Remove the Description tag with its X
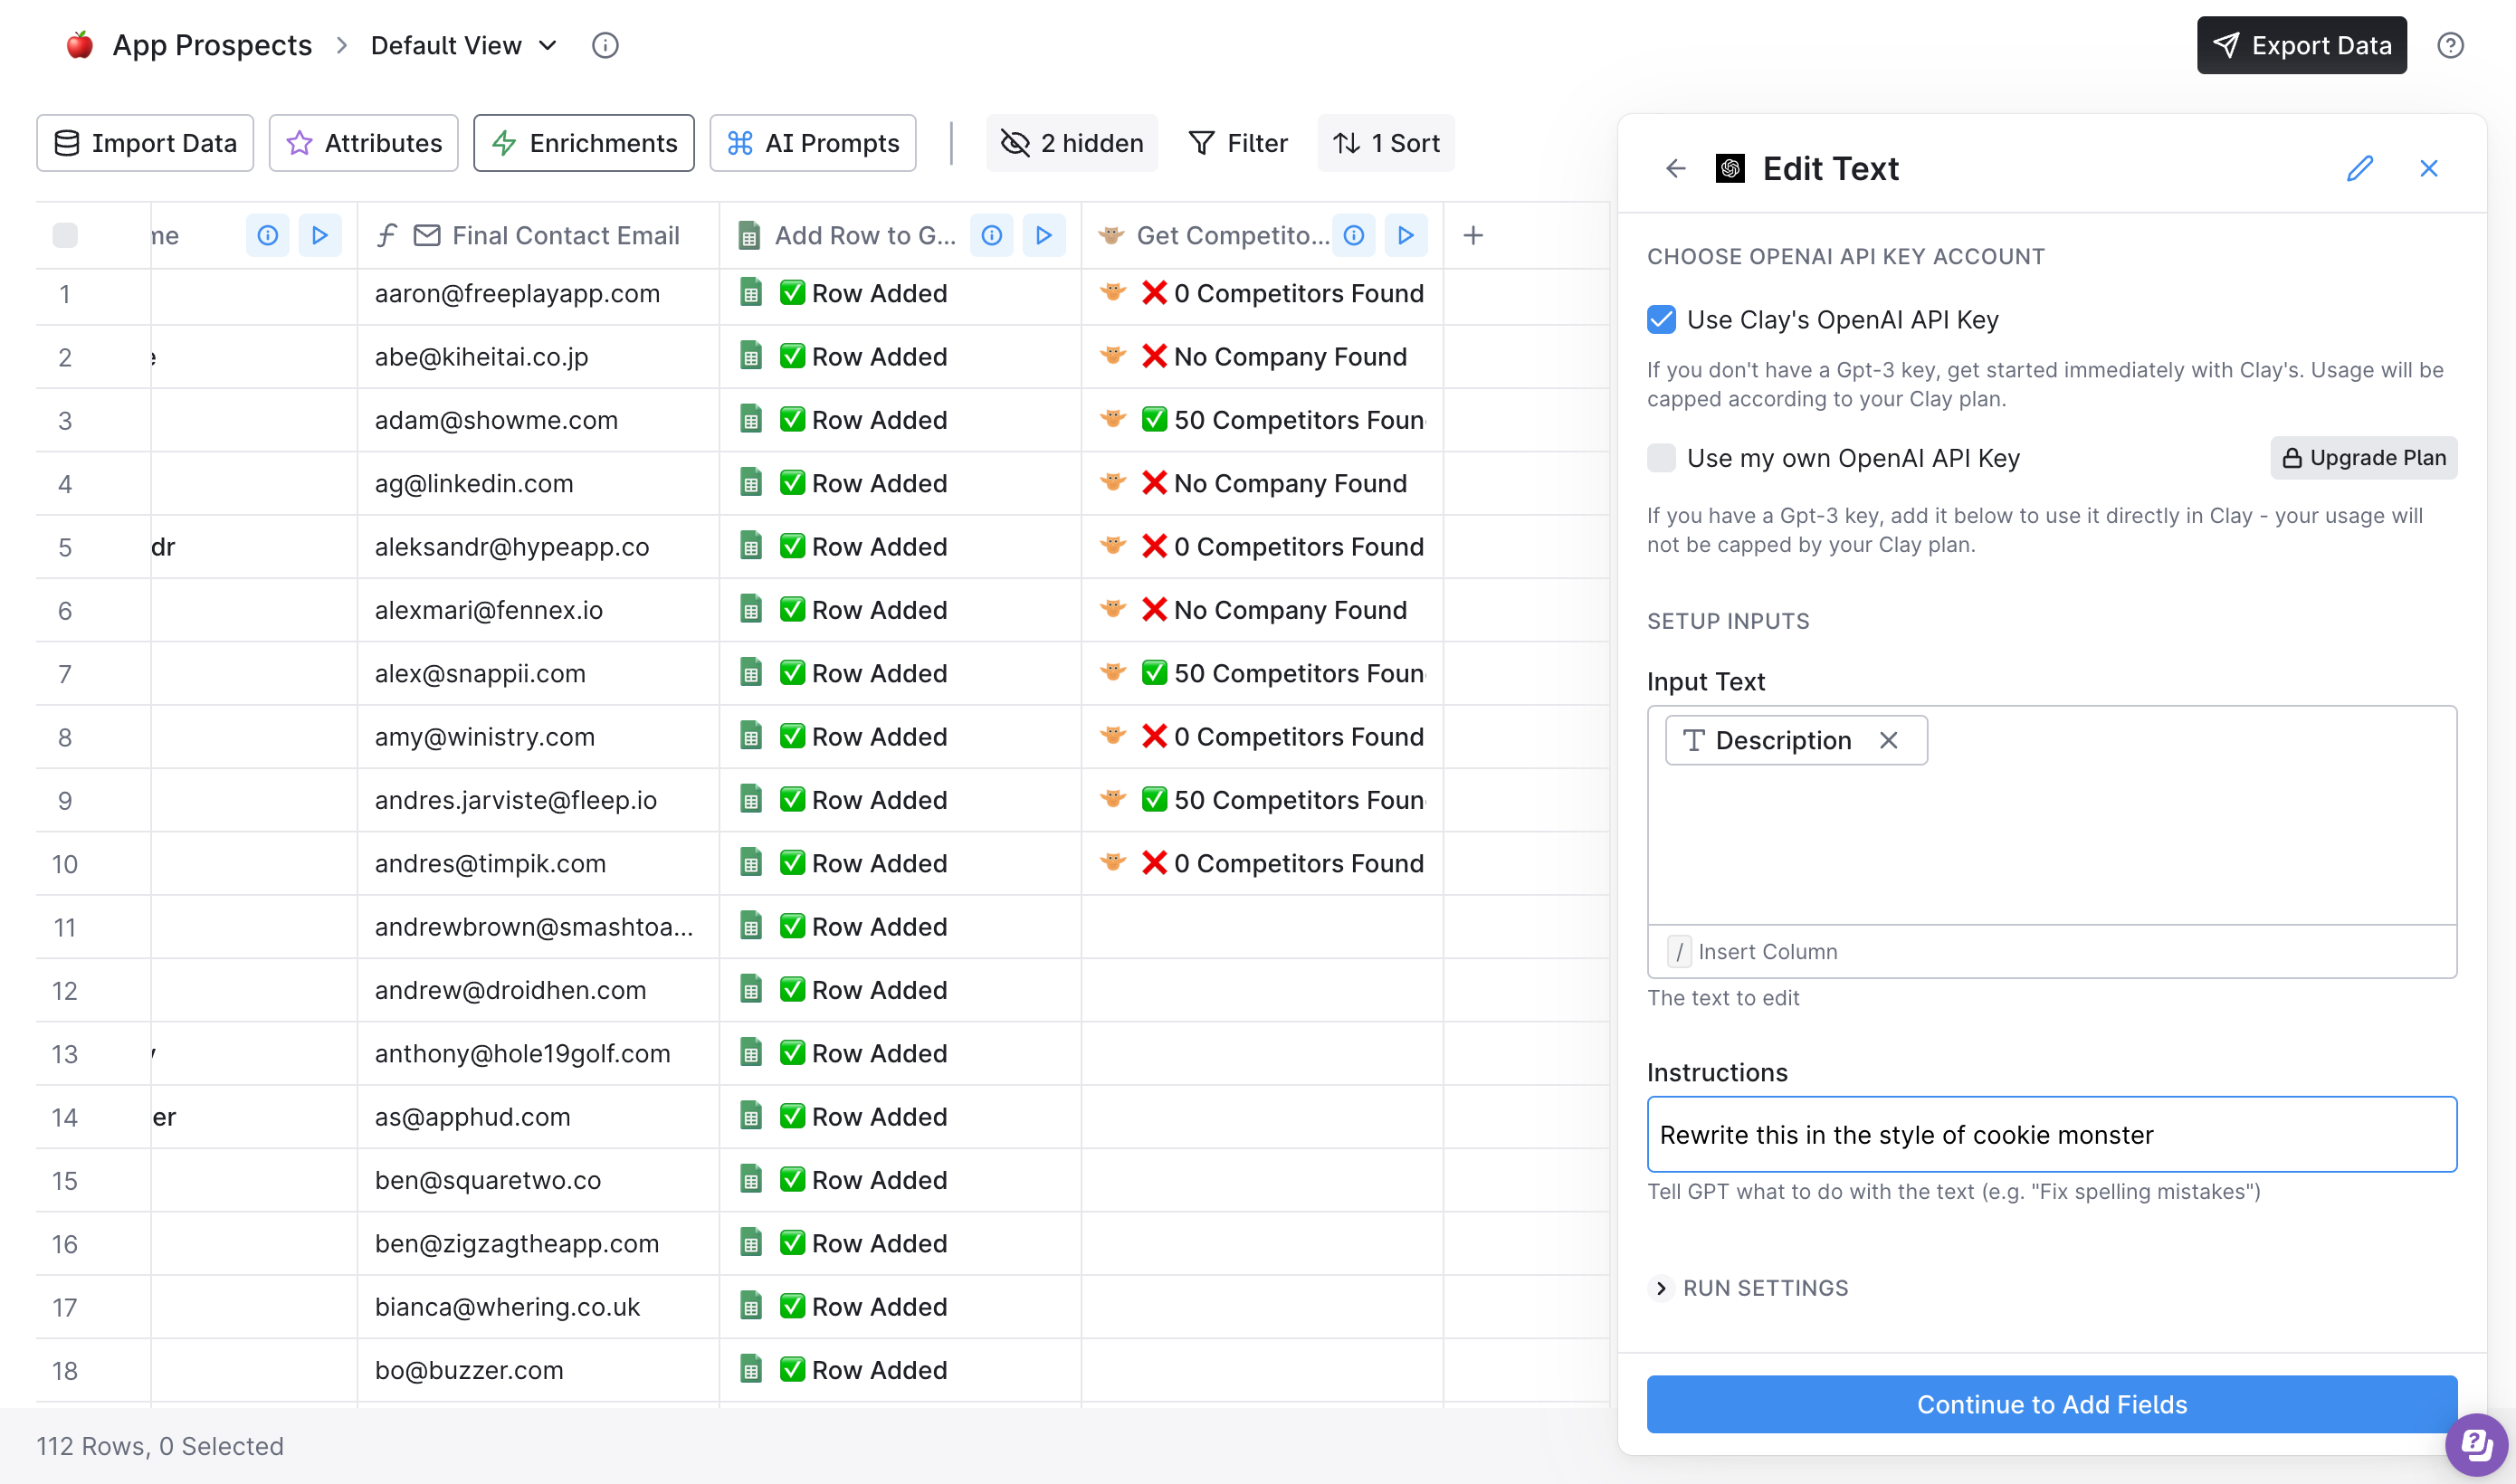The image size is (2516, 1484). click(1888, 740)
